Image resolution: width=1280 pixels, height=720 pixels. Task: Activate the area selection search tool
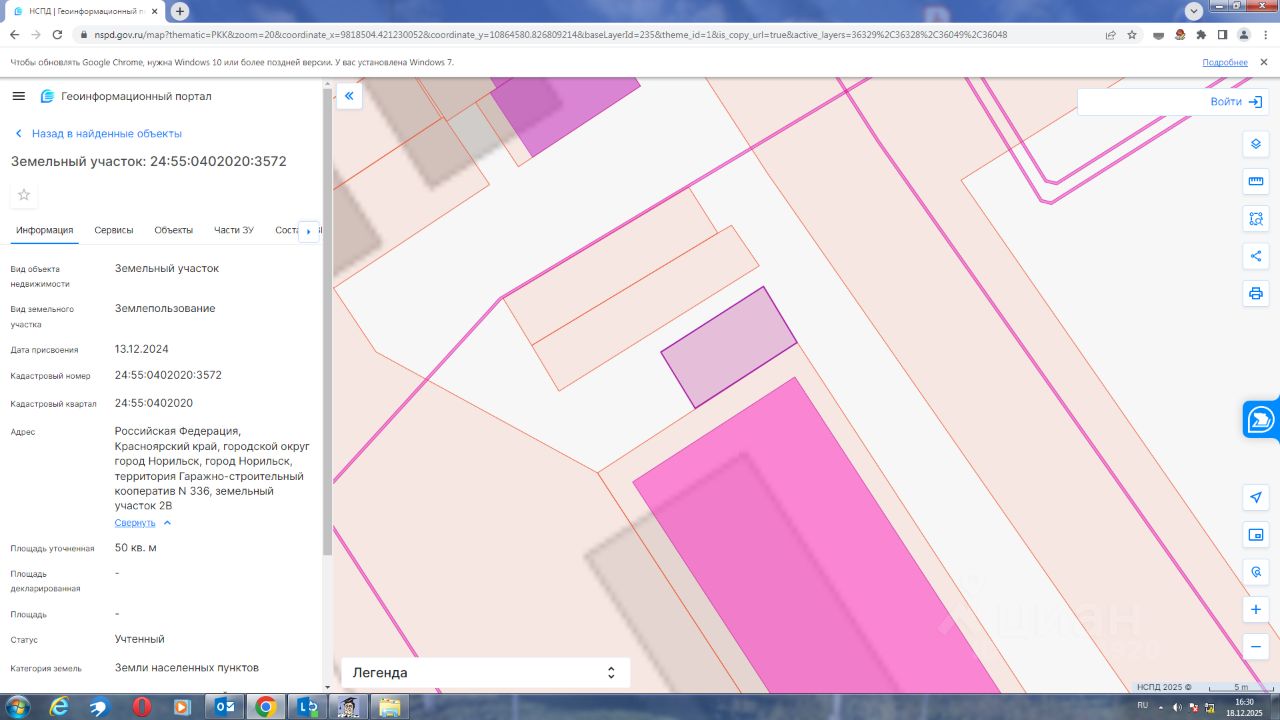(x=1256, y=218)
